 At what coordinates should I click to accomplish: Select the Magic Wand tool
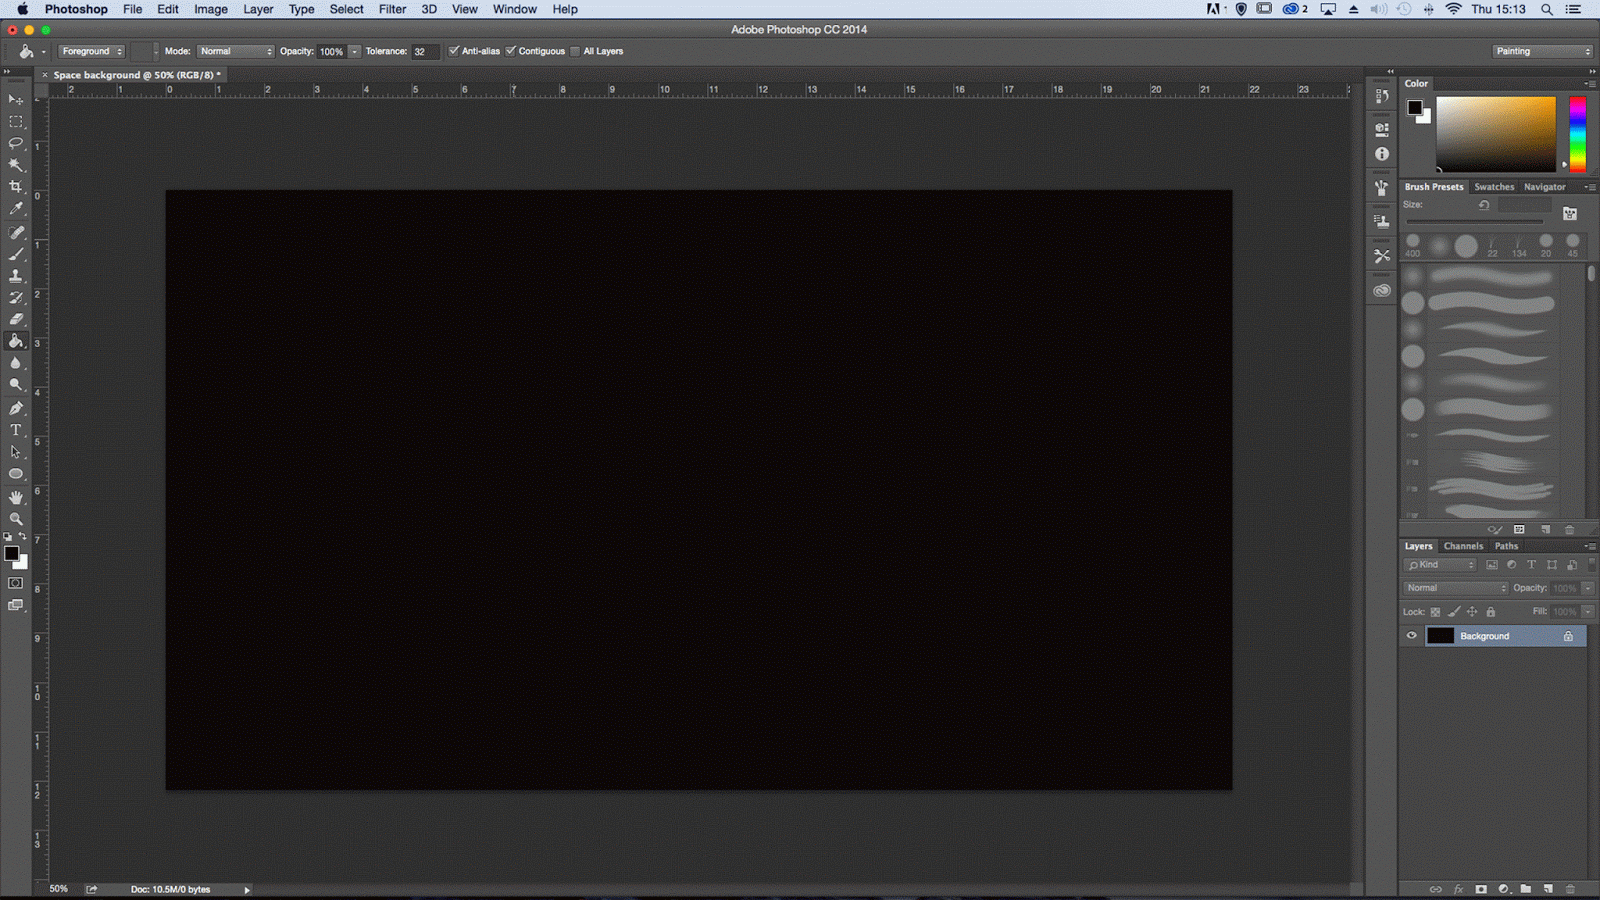coord(16,165)
